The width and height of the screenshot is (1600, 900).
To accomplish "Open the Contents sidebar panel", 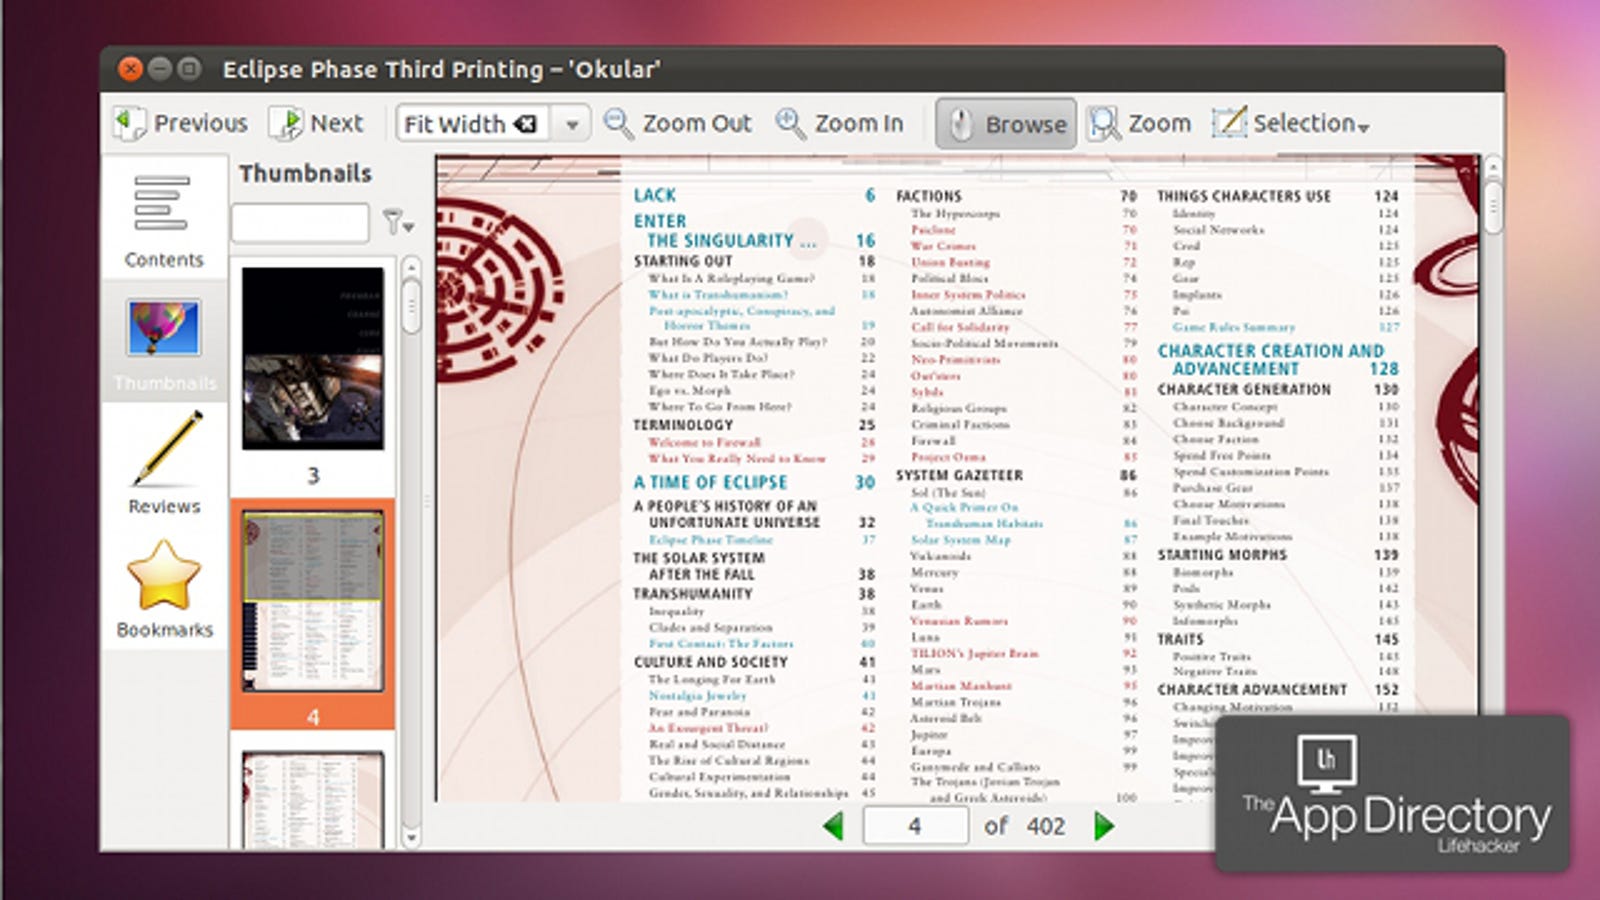I will [x=164, y=221].
